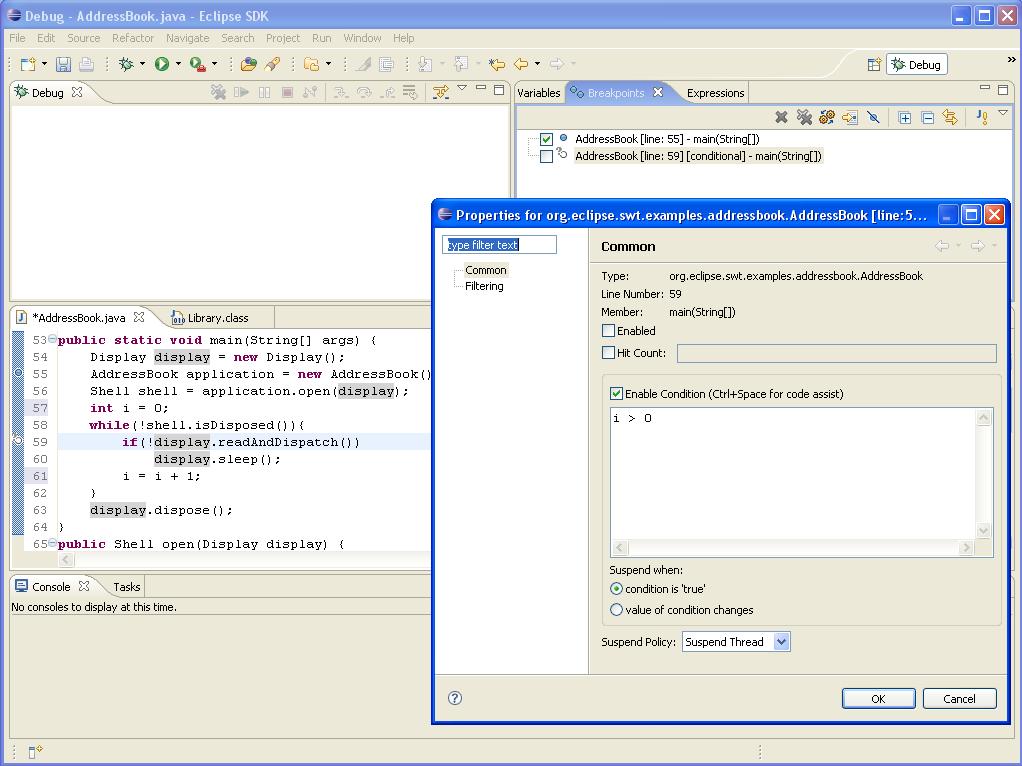Click the Open Perspective icon

(875, 65)
